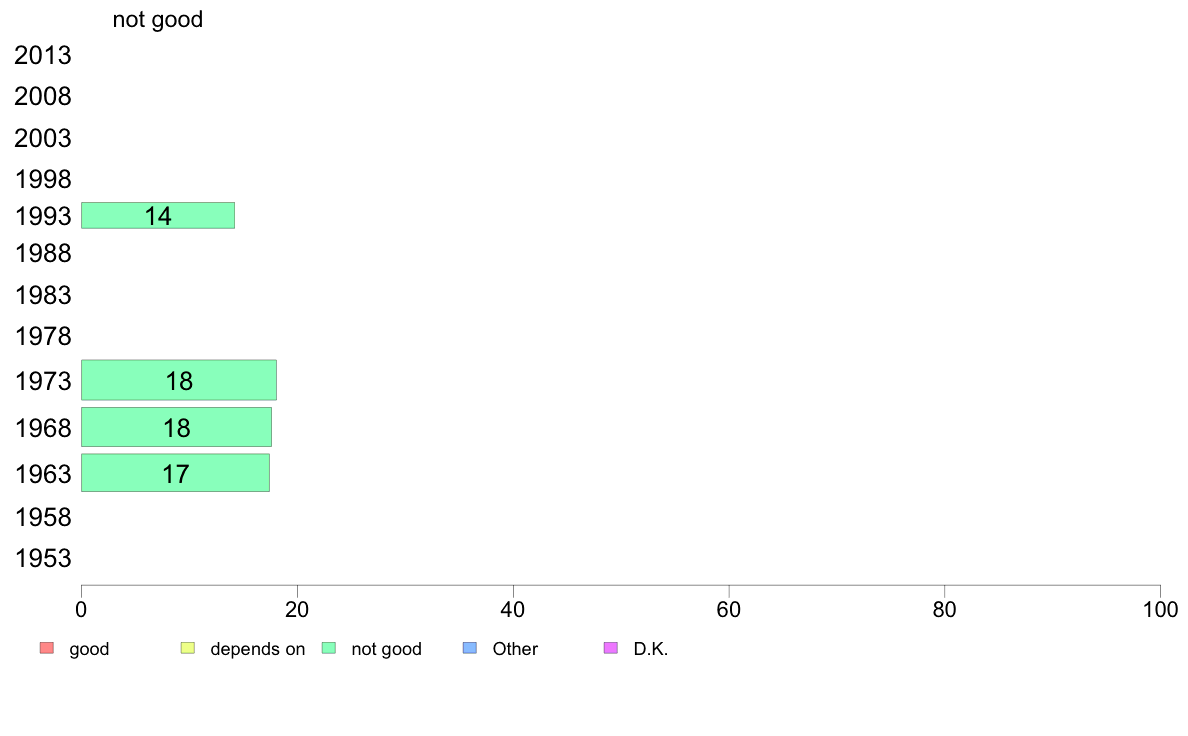Select the 1993 bar showing 14
The width and height of the screenshot is (1188, 736).
[x=158, y=215]
